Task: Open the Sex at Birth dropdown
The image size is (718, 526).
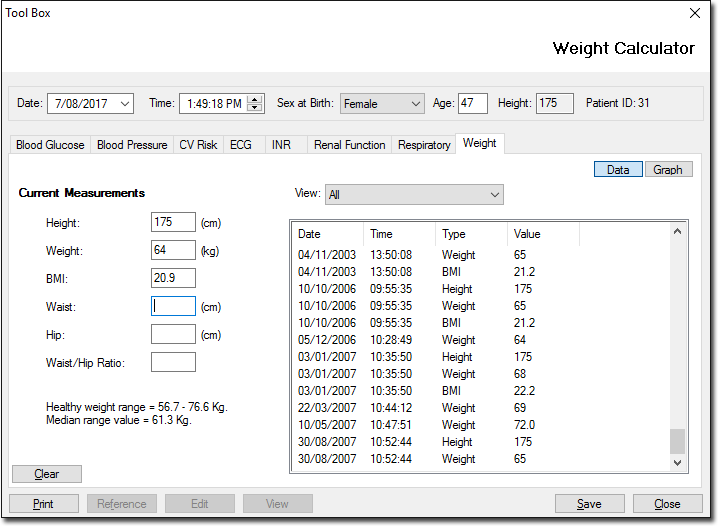Action: 382,104
